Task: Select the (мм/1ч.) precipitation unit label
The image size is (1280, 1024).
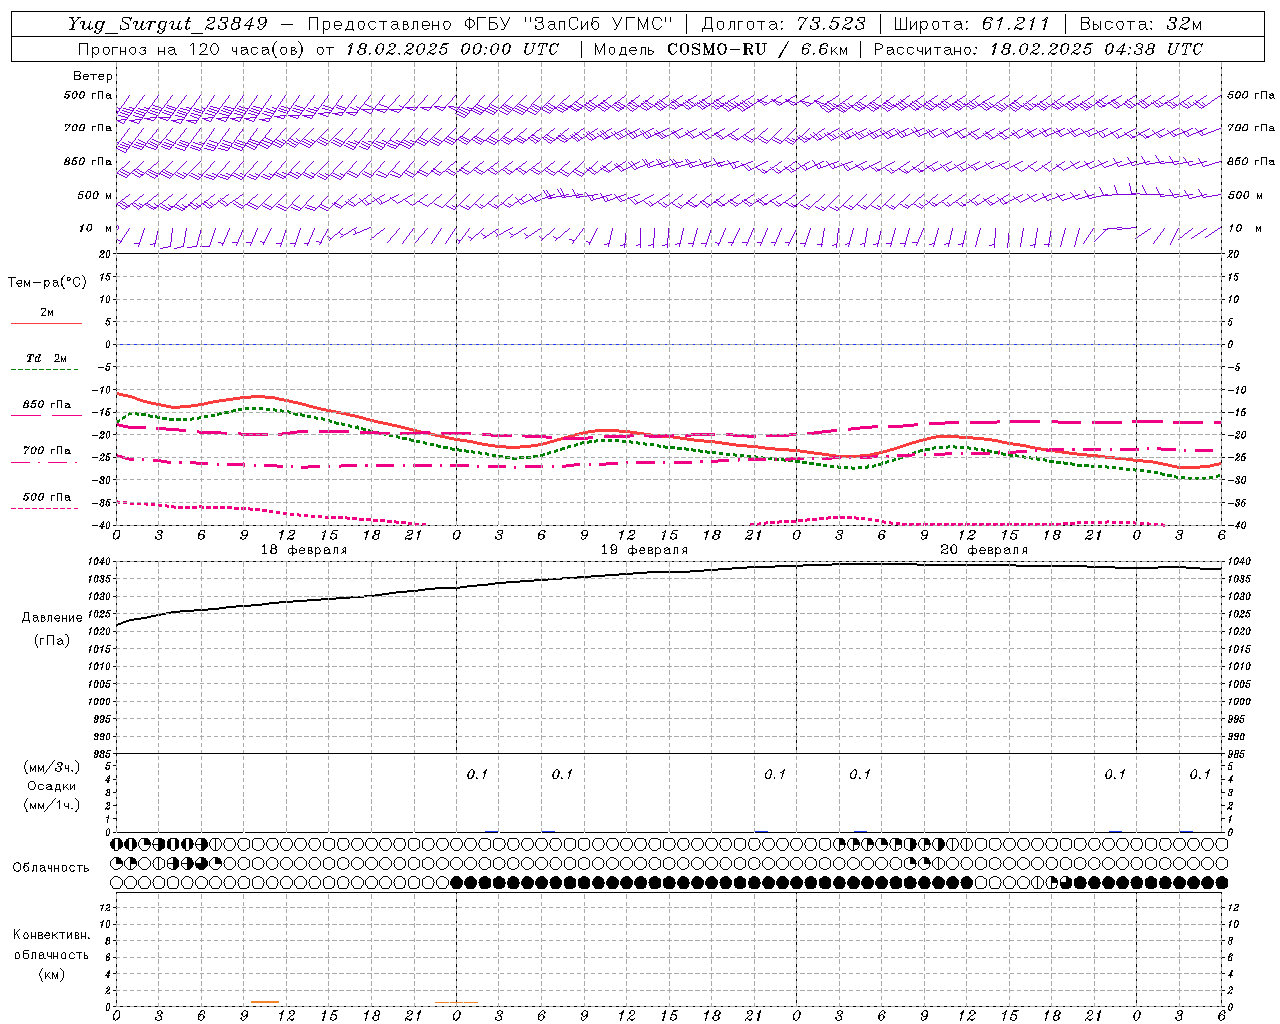Action: click(52, 805)
